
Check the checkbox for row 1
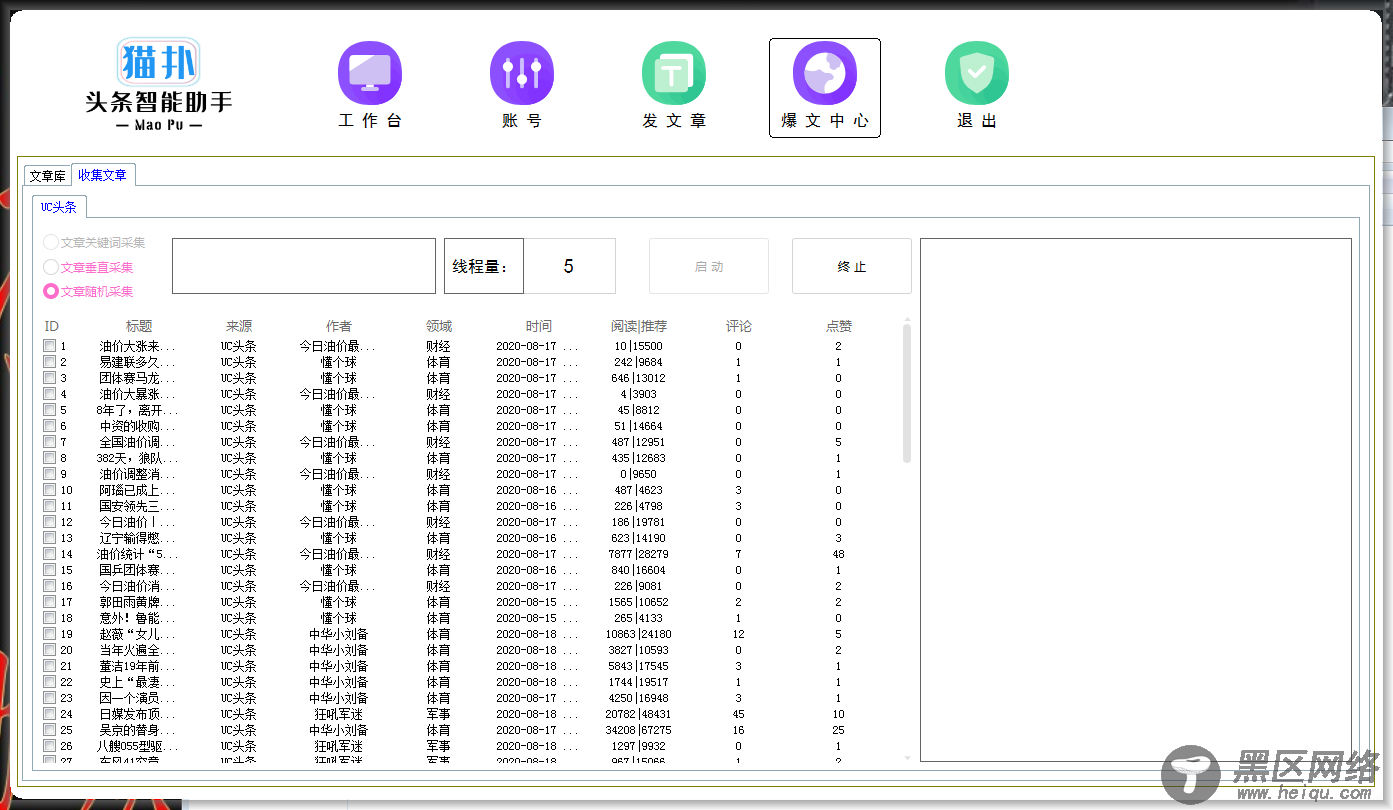tap(49, 346)
